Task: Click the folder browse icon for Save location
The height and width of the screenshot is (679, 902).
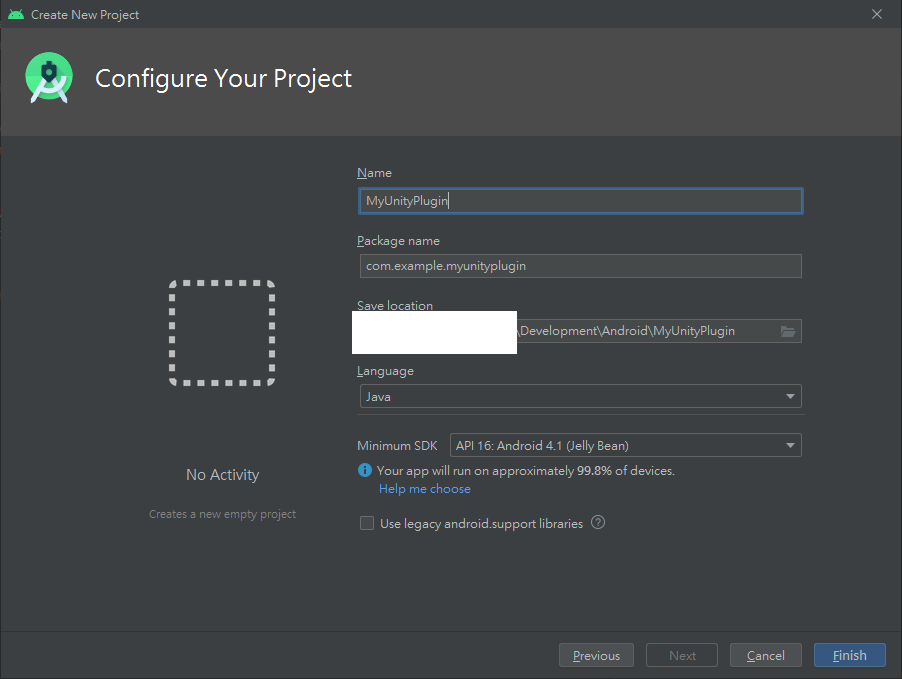Action: (x=788, y=331)
